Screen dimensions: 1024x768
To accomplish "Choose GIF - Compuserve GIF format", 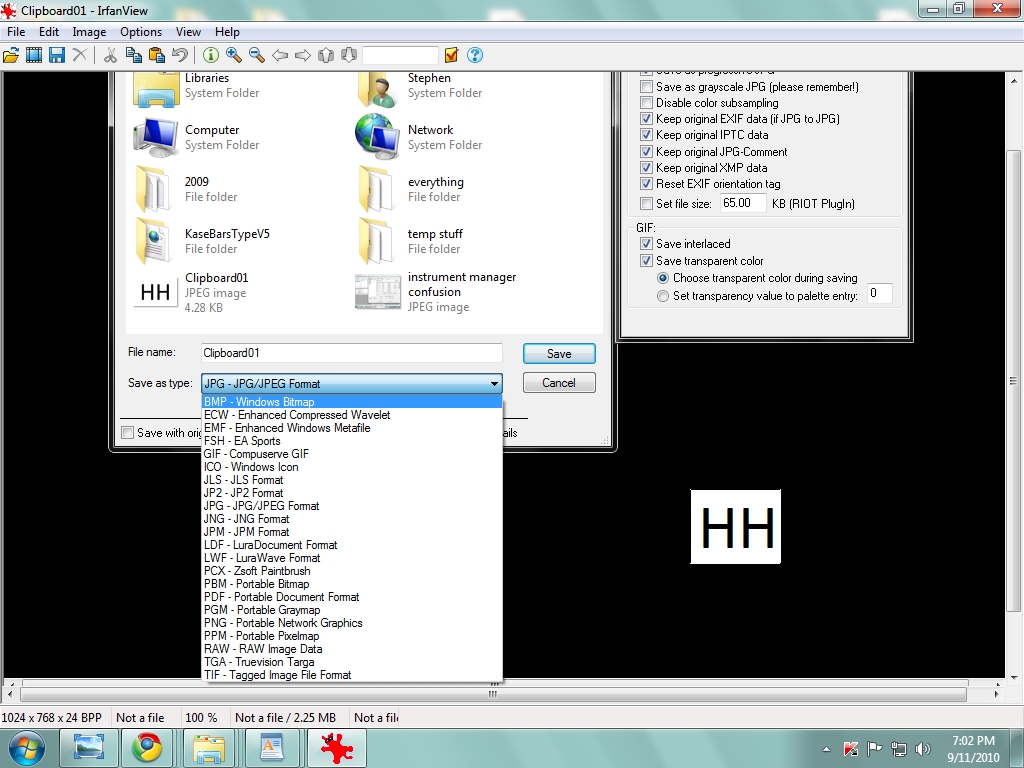I will pos(352,454).
